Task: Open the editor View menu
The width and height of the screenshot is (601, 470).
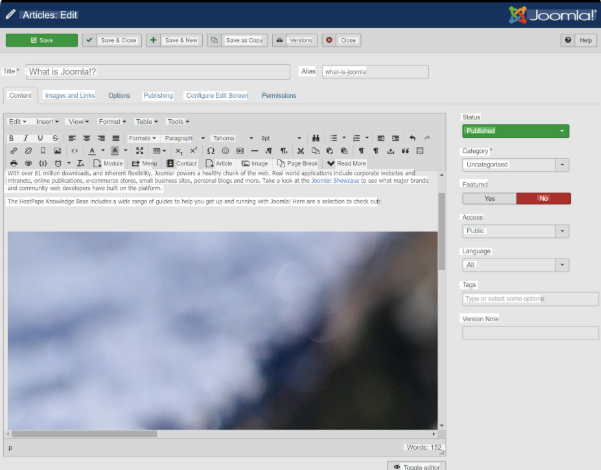Action: (79, 122)
